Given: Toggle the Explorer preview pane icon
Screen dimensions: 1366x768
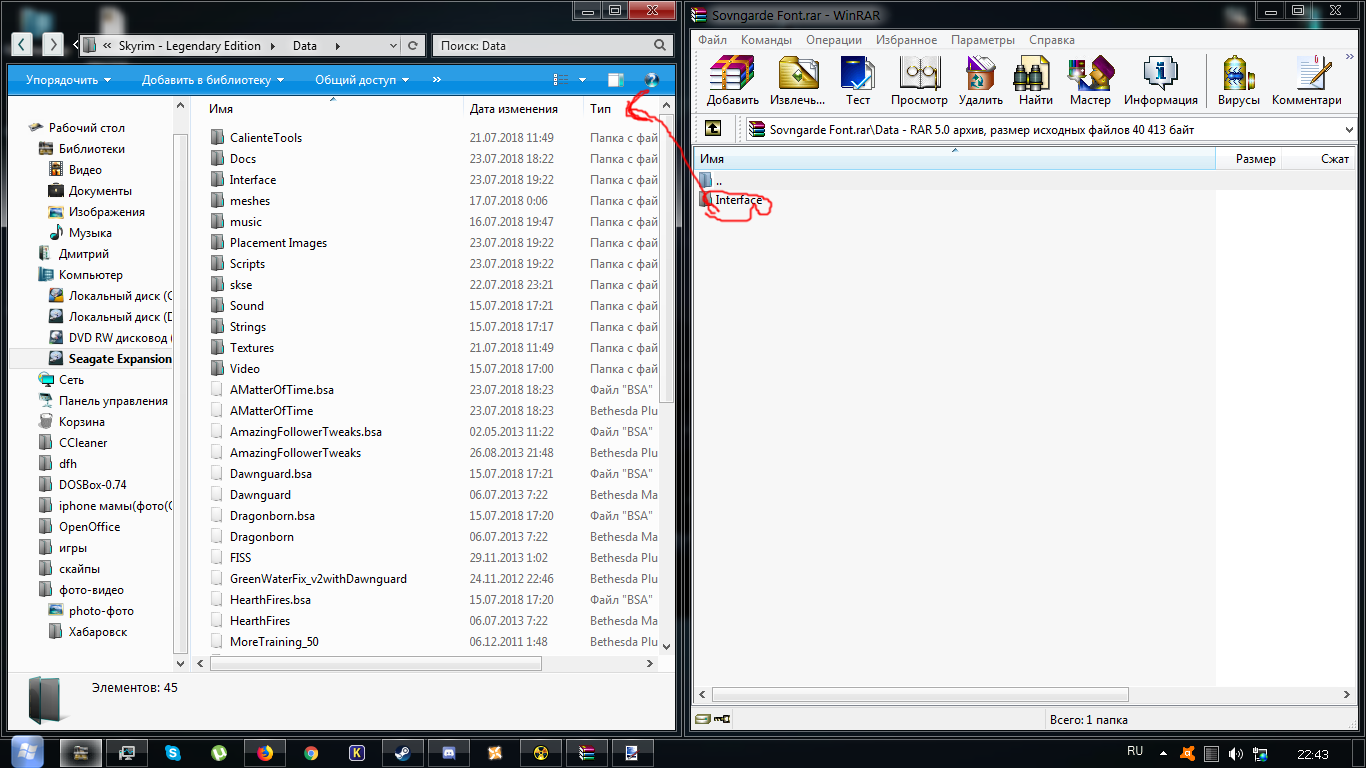Looking at the screenshot, I should 616,80.
